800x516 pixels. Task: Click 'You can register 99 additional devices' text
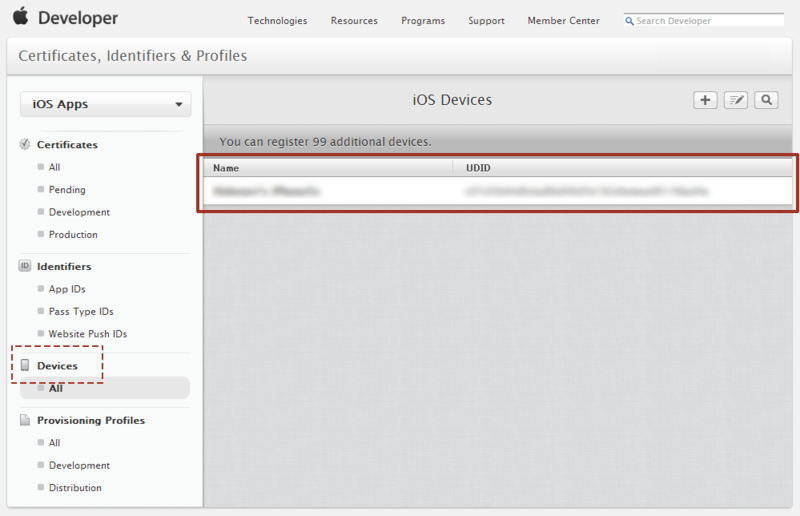point(325,141)
